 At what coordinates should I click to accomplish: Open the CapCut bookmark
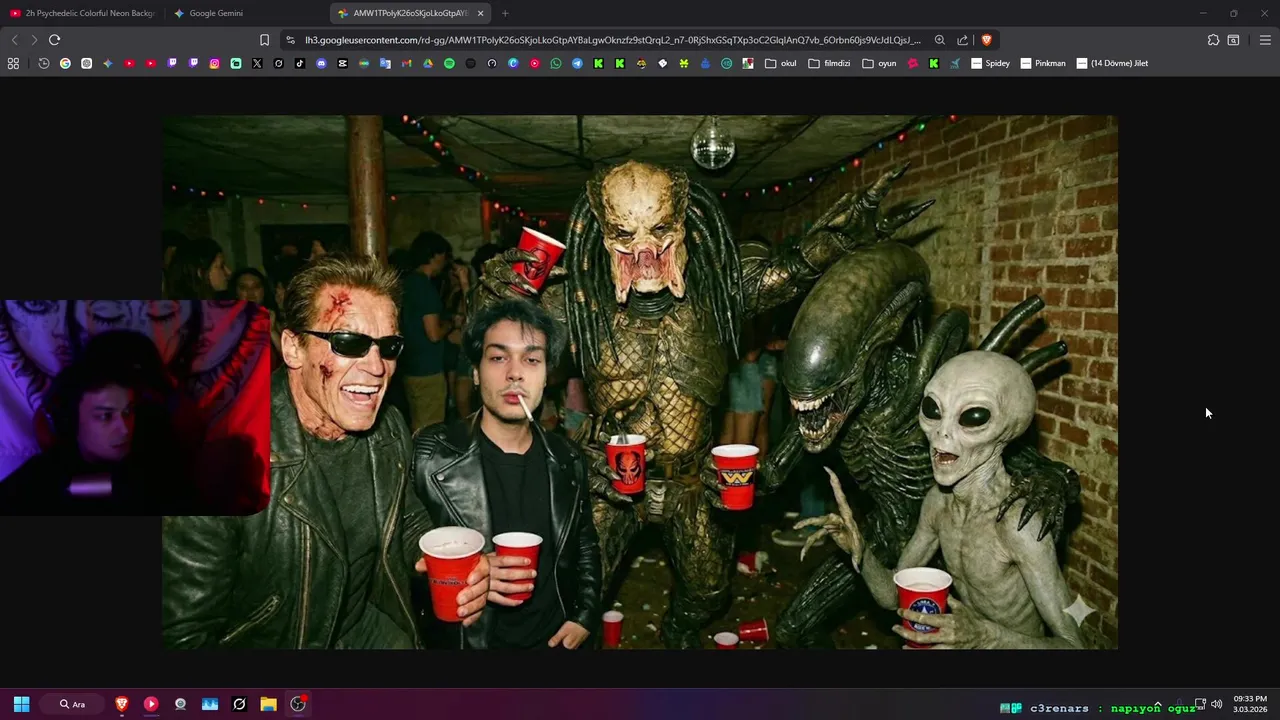click(342, 63)
